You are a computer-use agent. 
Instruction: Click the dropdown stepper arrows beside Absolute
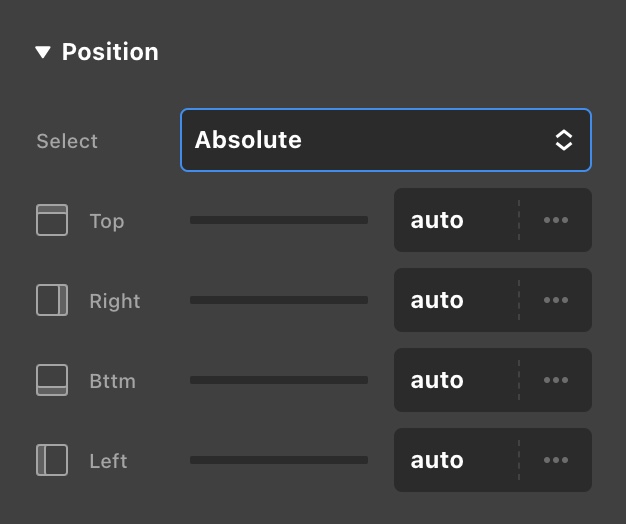[x=564, y=140]
